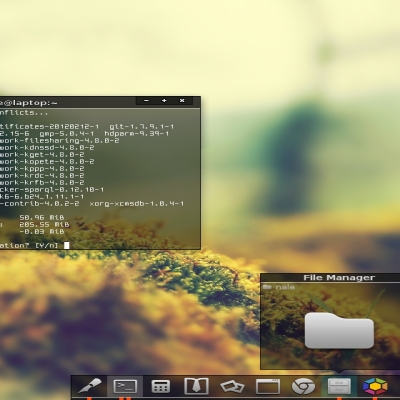
Task: Click 'xorg-xcmsdb-1.0.4-1' in terminal
Action: (x=137, y=203)
